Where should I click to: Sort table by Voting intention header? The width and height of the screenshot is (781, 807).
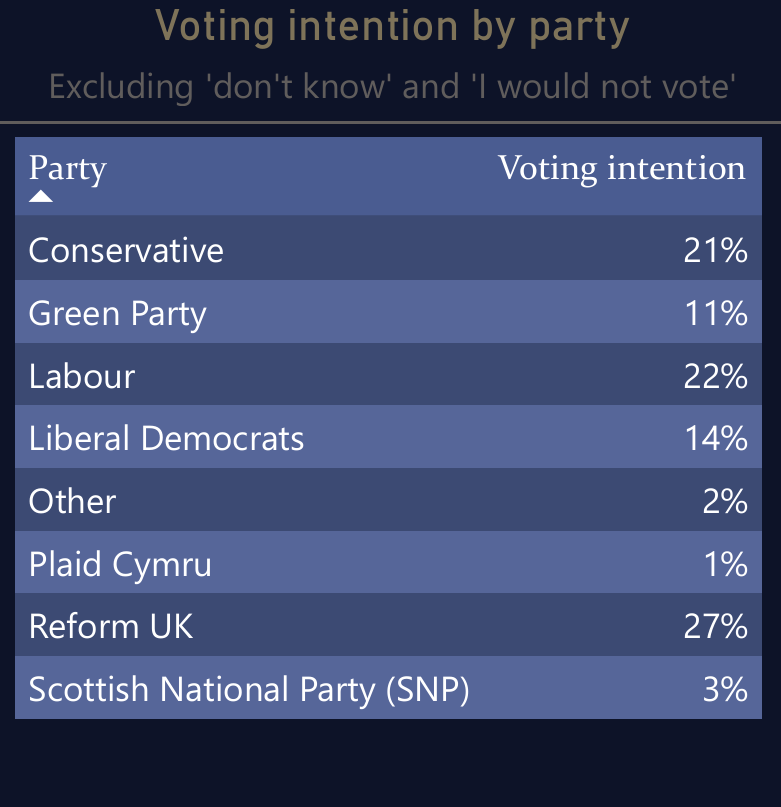click(x=621, y=168)
